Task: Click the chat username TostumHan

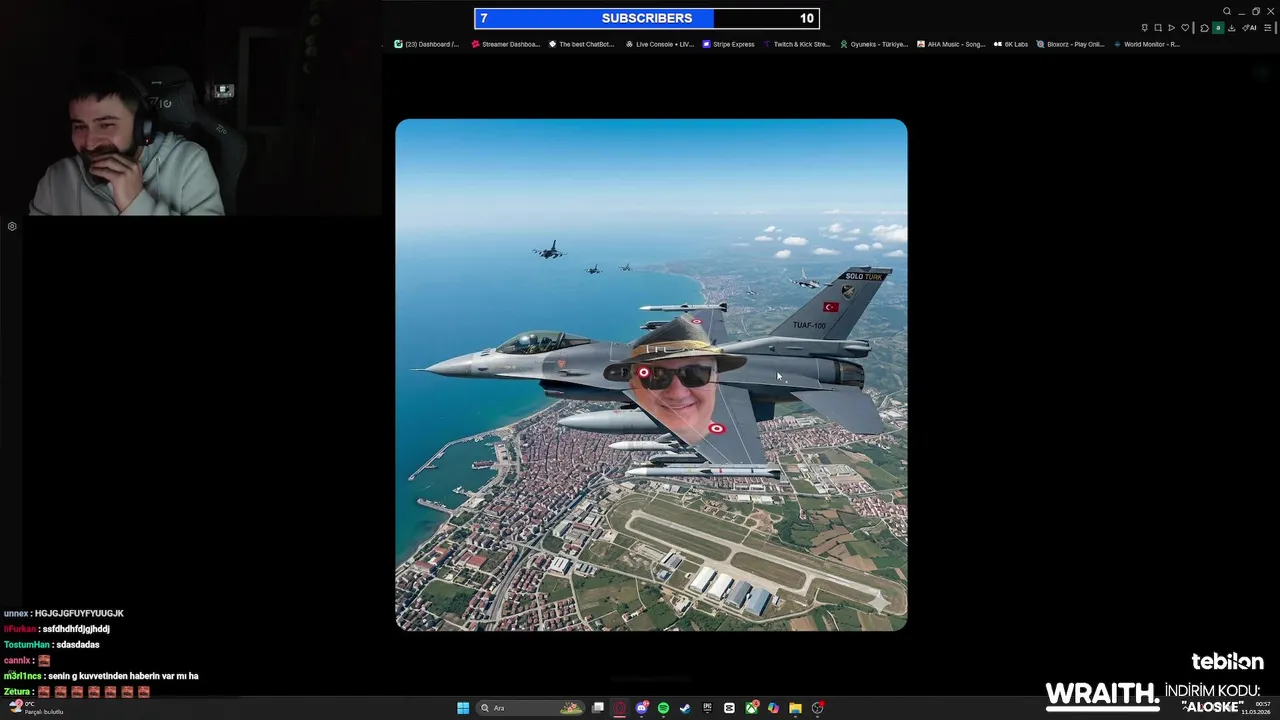Action: pyautogui.click(x=26, y=645)
